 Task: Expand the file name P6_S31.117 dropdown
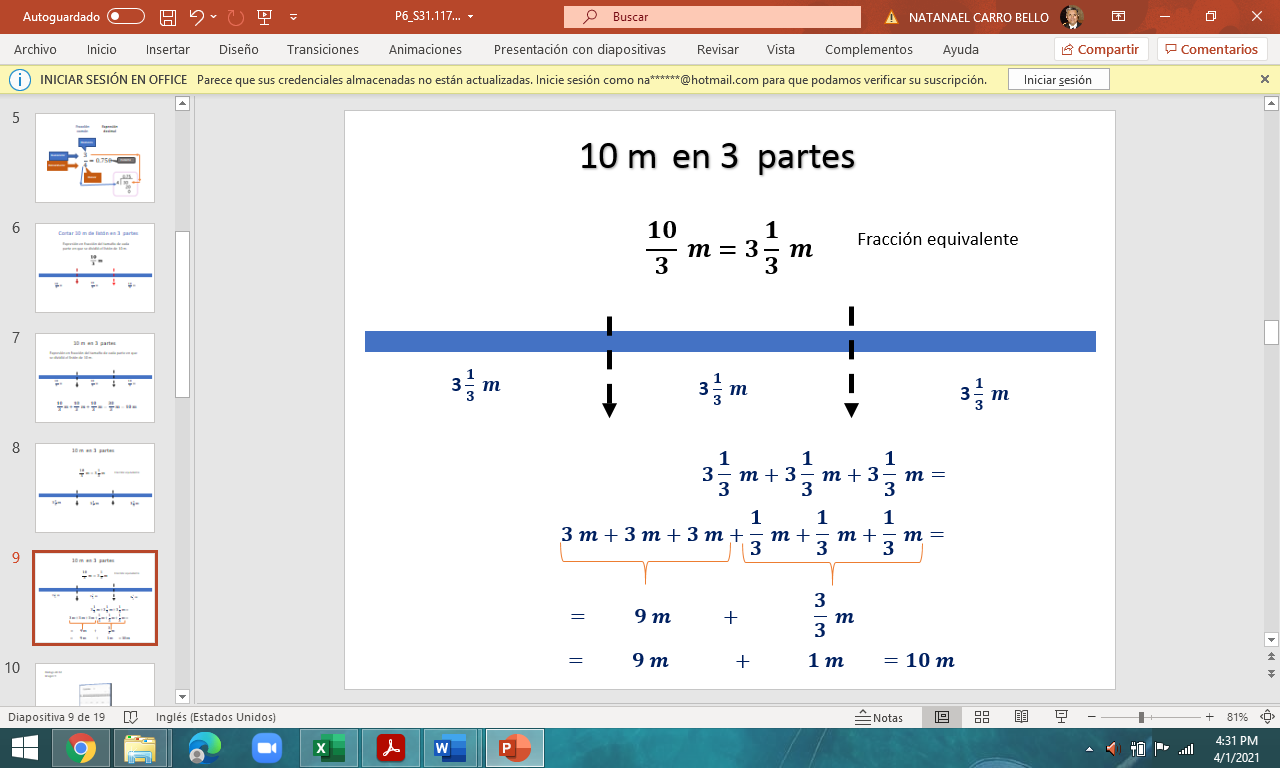[x=471, y=17]
